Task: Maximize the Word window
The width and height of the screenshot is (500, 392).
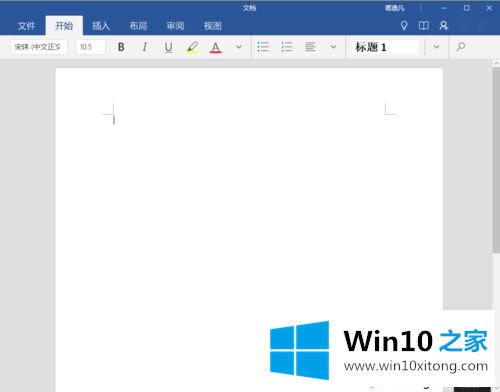Action: click(467, 8)
